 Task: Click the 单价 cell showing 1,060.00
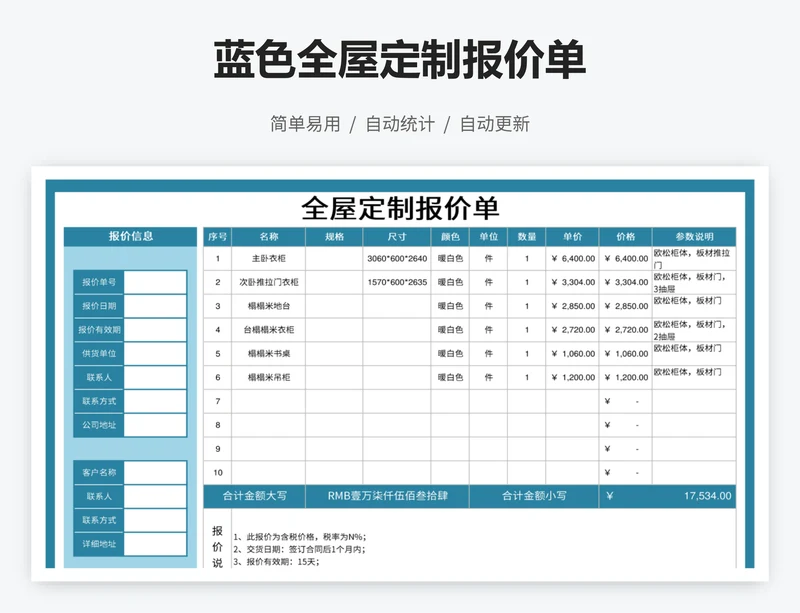click(572, 354)
